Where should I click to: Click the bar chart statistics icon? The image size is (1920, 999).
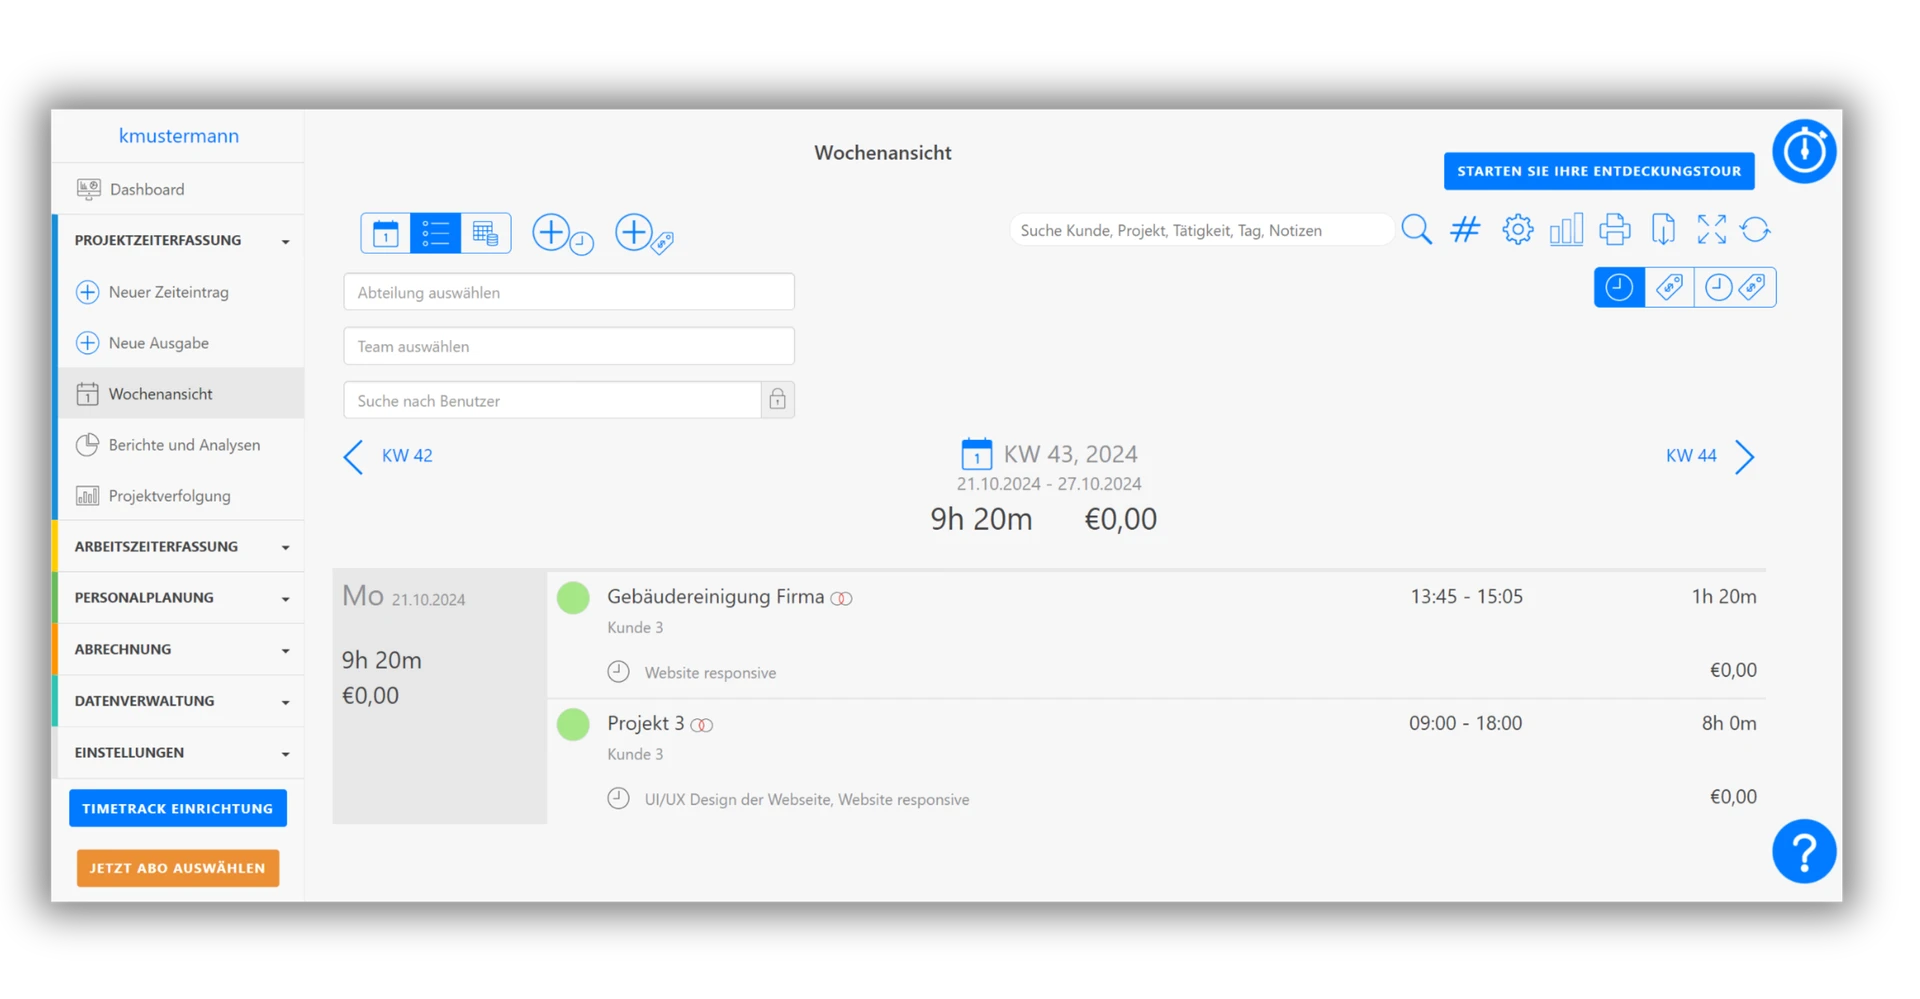(1565, 230)
